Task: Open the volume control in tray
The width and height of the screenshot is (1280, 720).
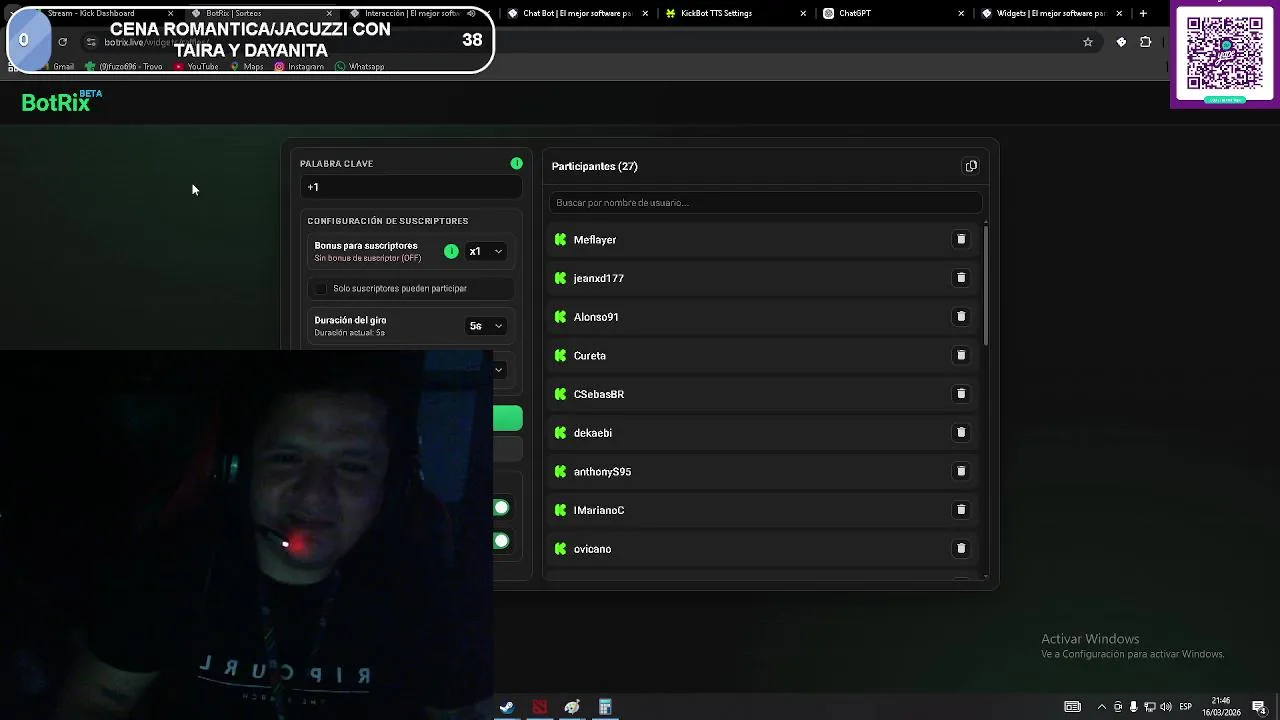Action: [x=1166, y=707]
